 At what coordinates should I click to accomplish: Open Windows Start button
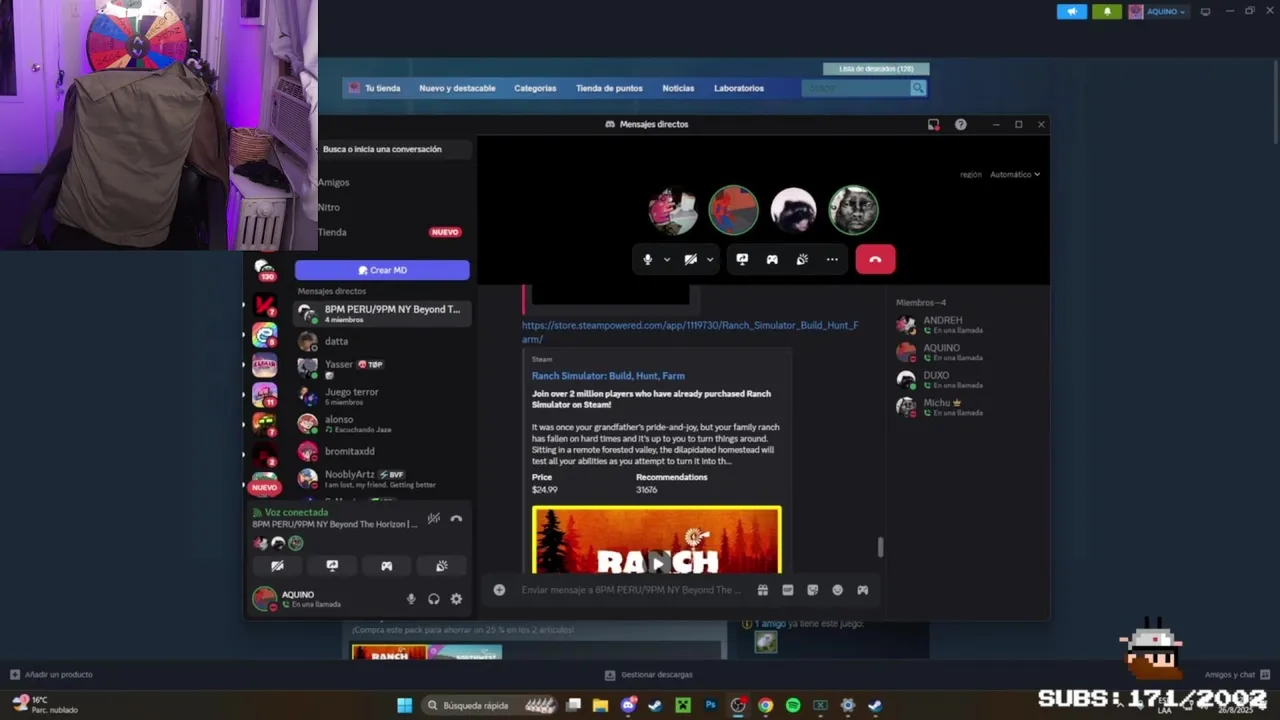tap(404, 705)
